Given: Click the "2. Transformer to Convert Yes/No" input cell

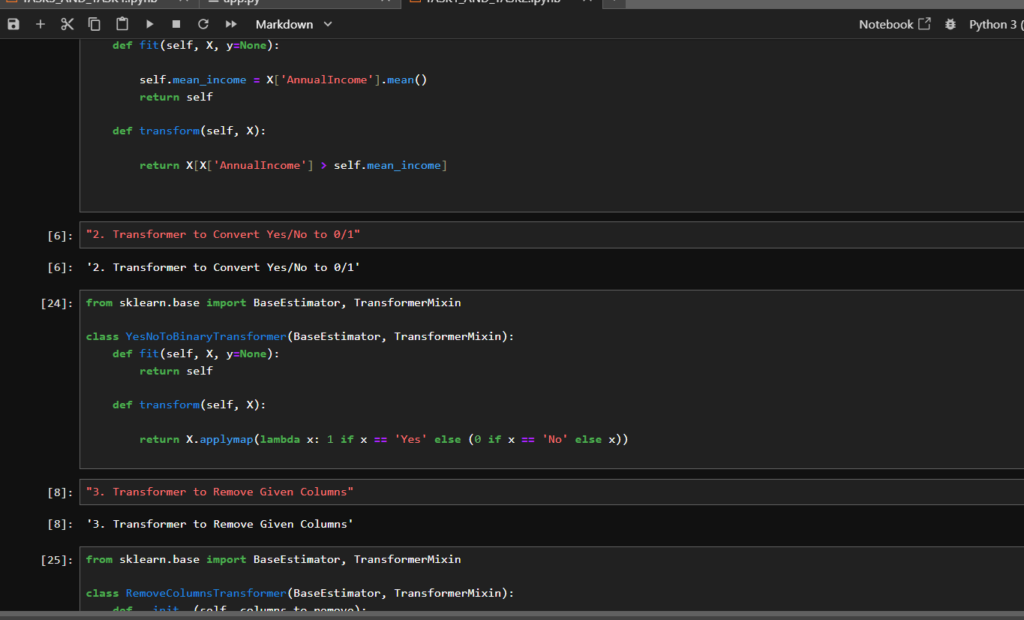Looking at the screenshot, I should 552,235.
